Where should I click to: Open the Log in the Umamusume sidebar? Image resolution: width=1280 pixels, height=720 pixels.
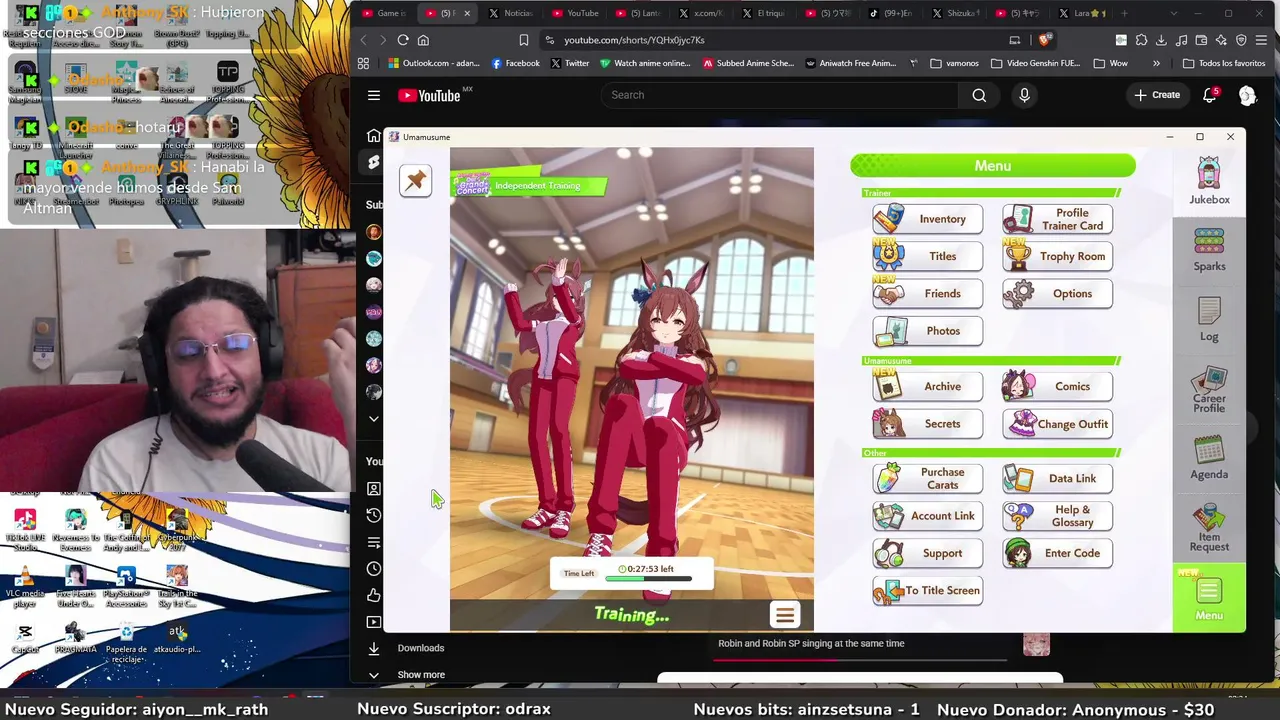point(1209,320)
